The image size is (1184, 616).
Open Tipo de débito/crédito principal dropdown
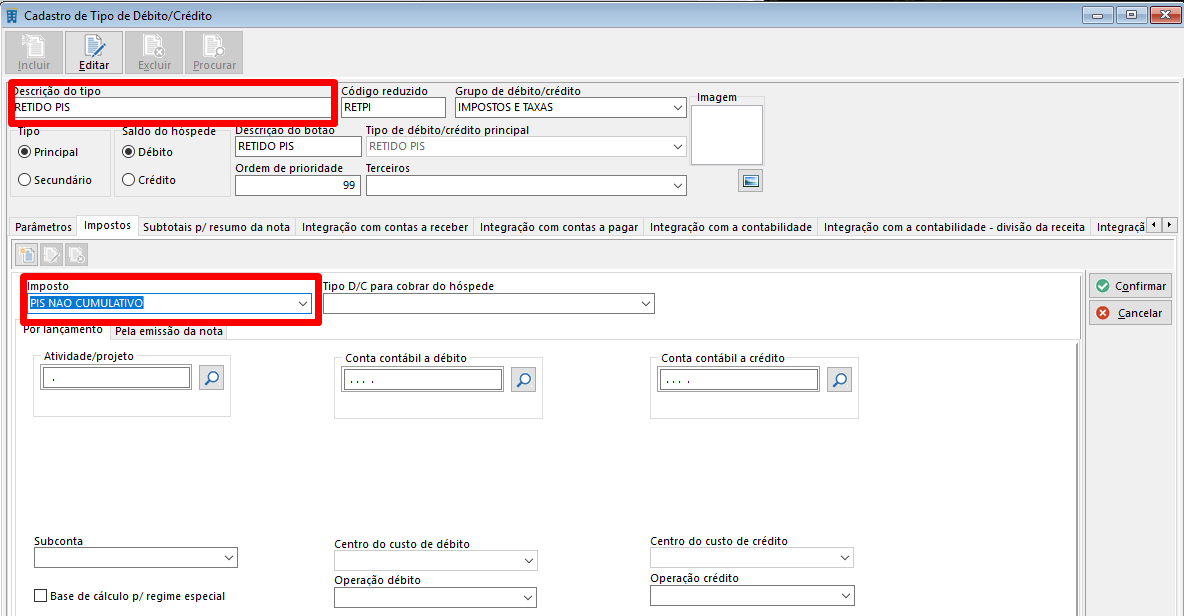(x=677, y=146)
